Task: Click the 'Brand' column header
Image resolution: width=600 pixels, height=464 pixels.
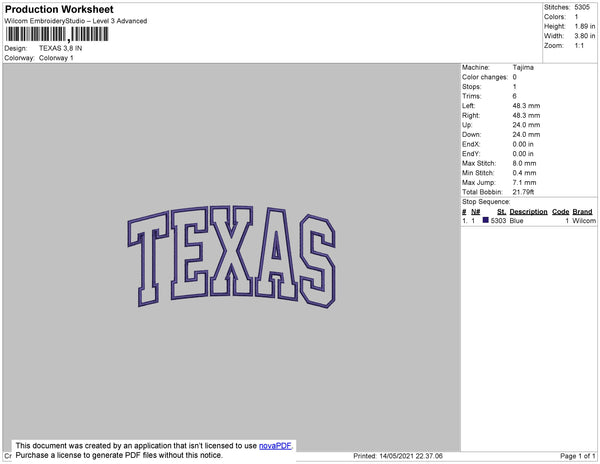Action: tap(582, 212)
